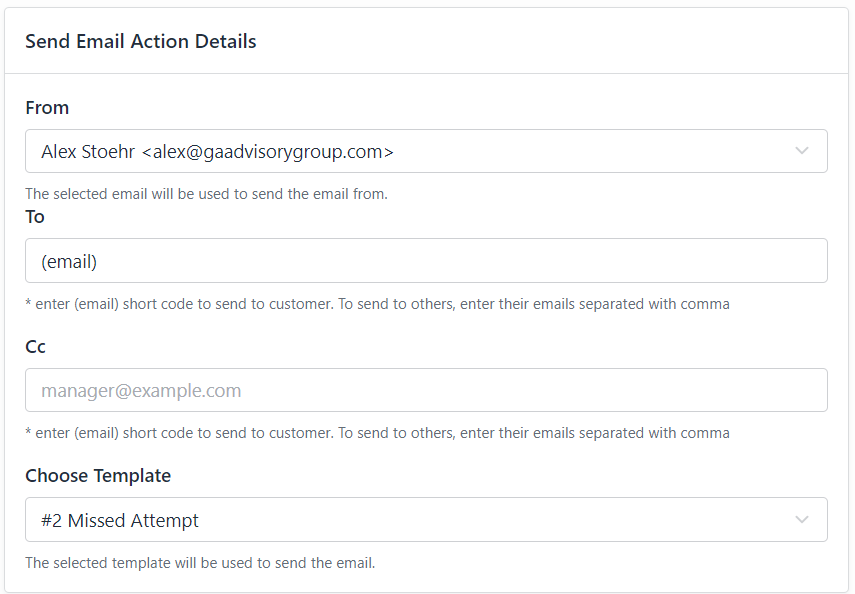Click the chevron arrow in the From field
Screen dimensions: 855x594
(x=802, y=151)
